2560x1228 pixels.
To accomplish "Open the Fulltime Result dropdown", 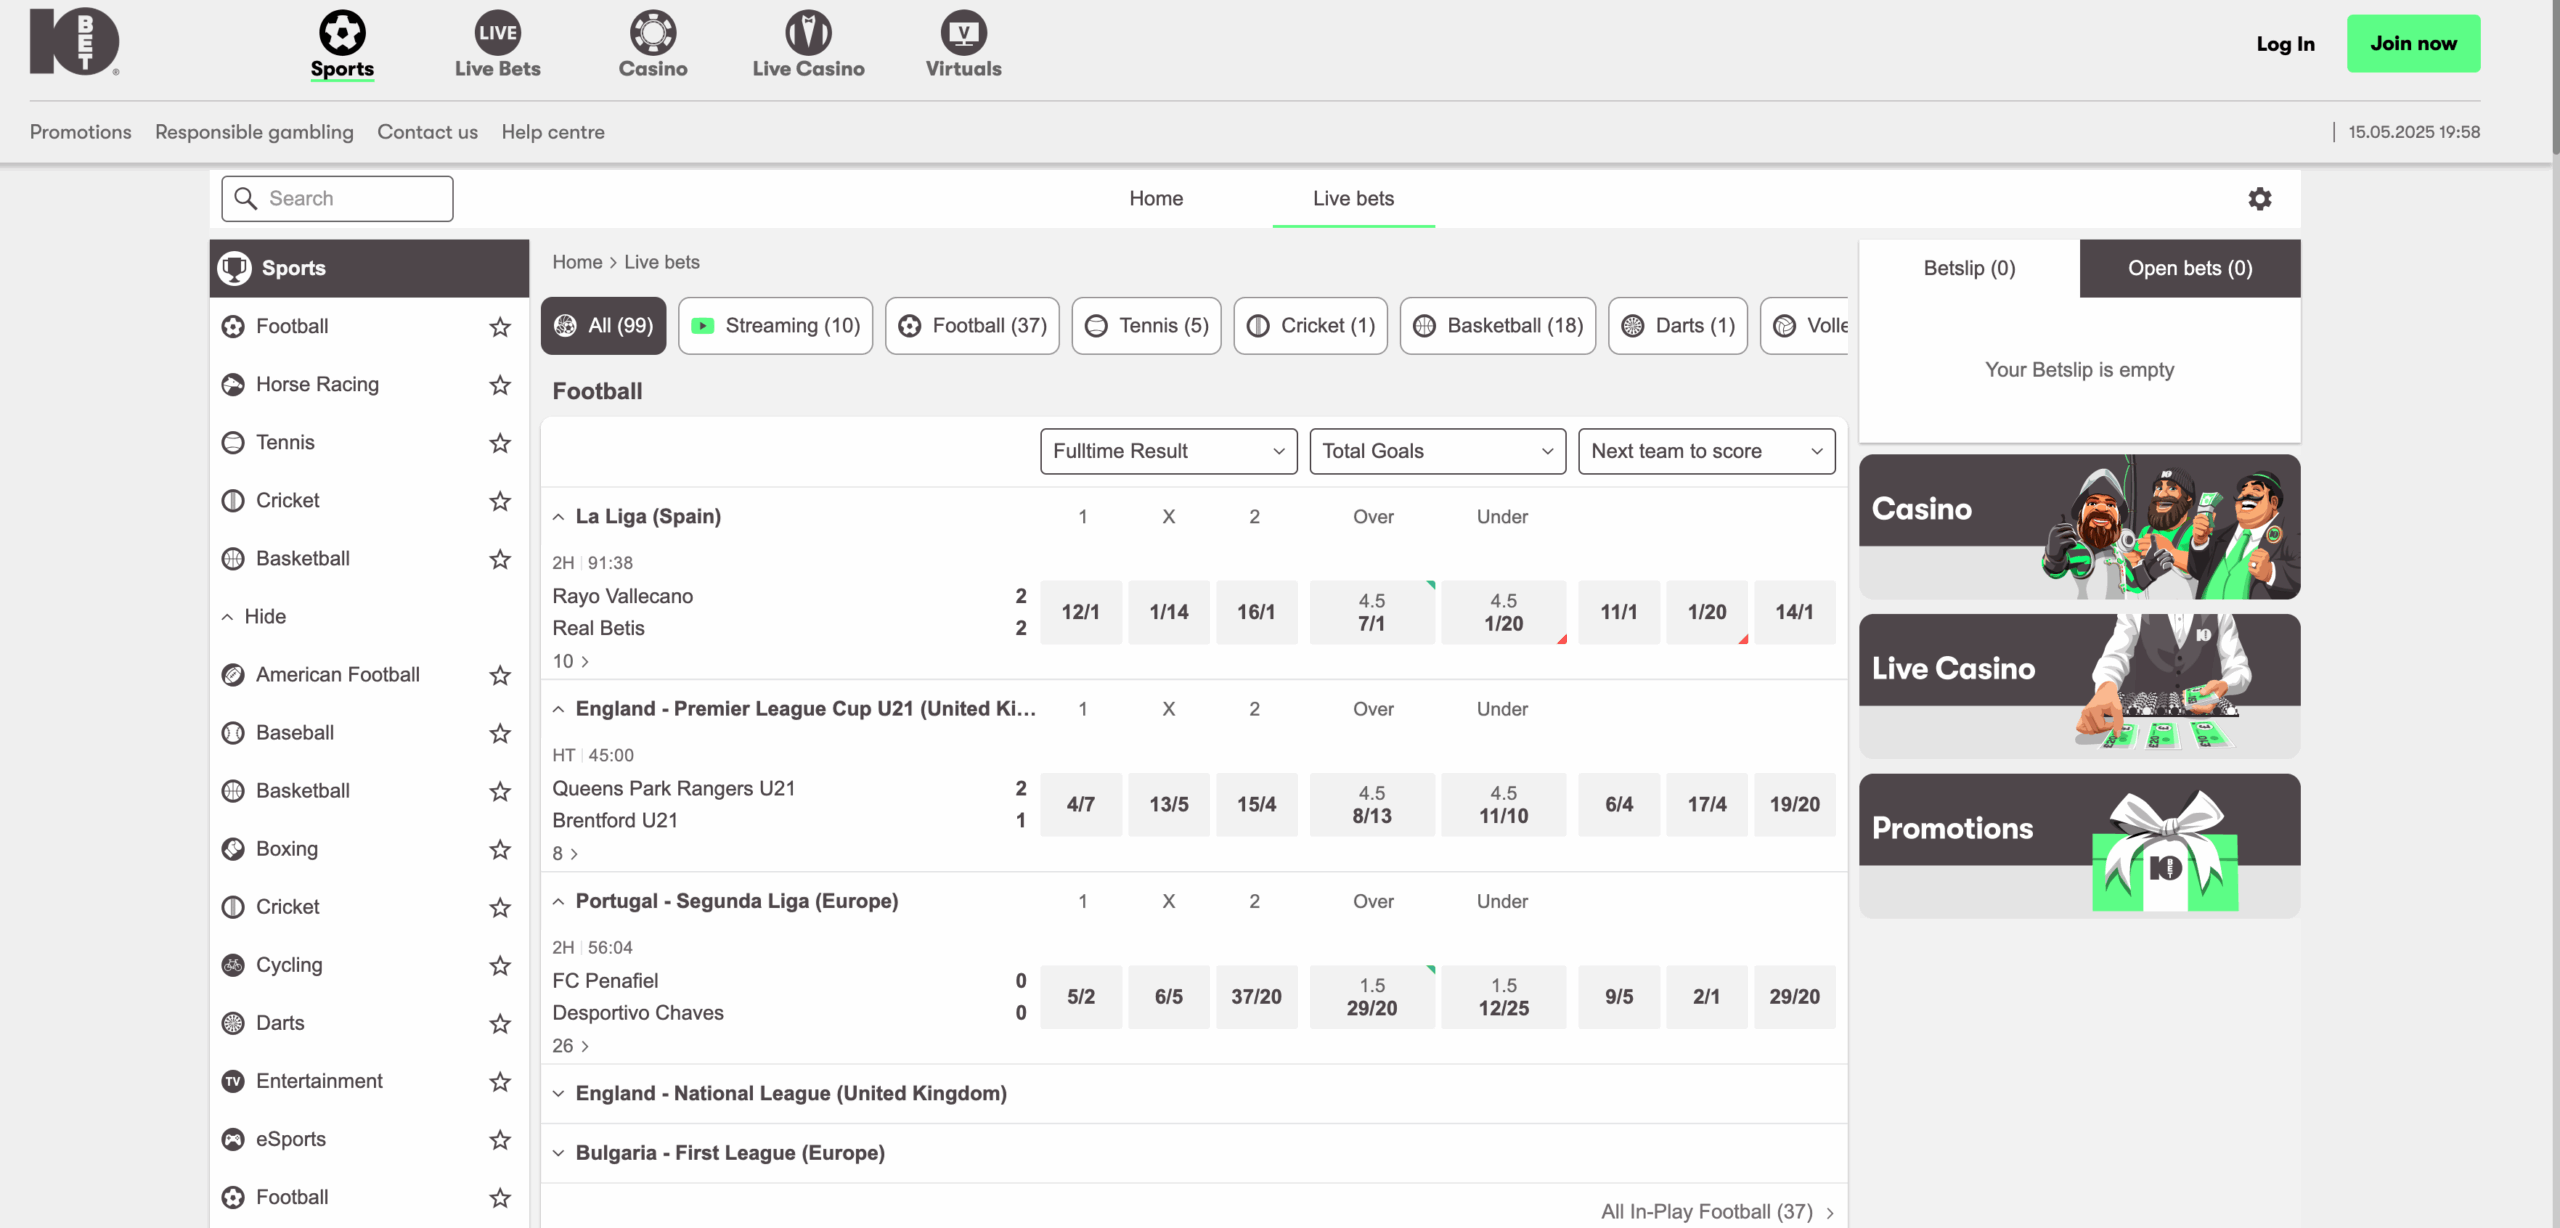I will tap(1168, 451).
